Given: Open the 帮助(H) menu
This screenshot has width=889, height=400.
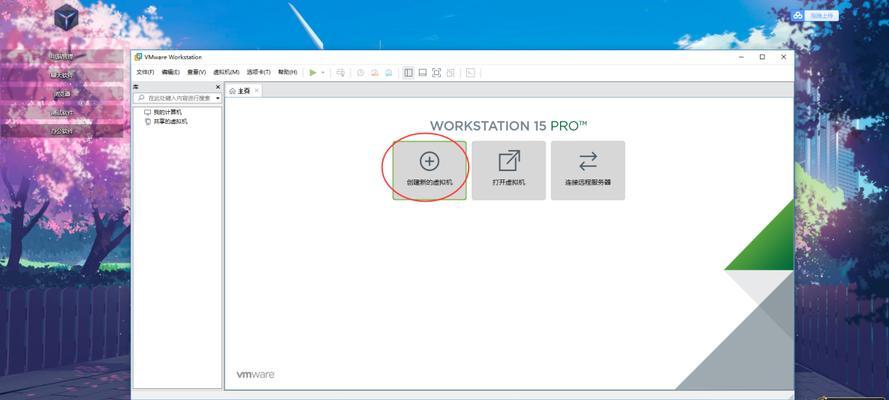Looking at the screenshot, I should point(287,73).
